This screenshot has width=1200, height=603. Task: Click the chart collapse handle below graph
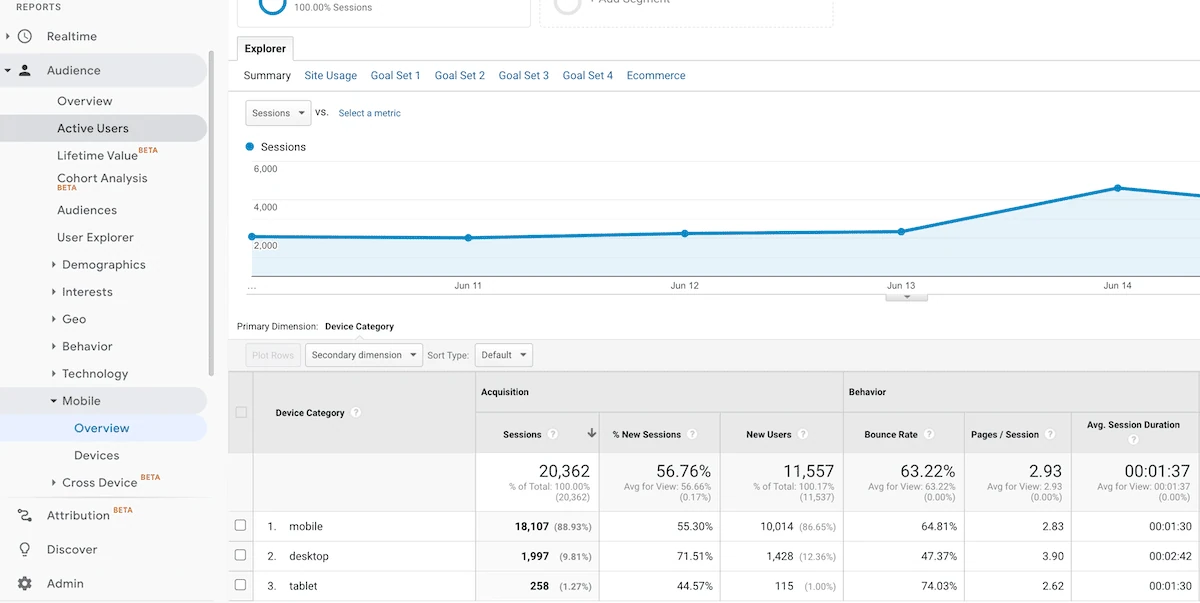pyautogui.click(x=907, y=297)
